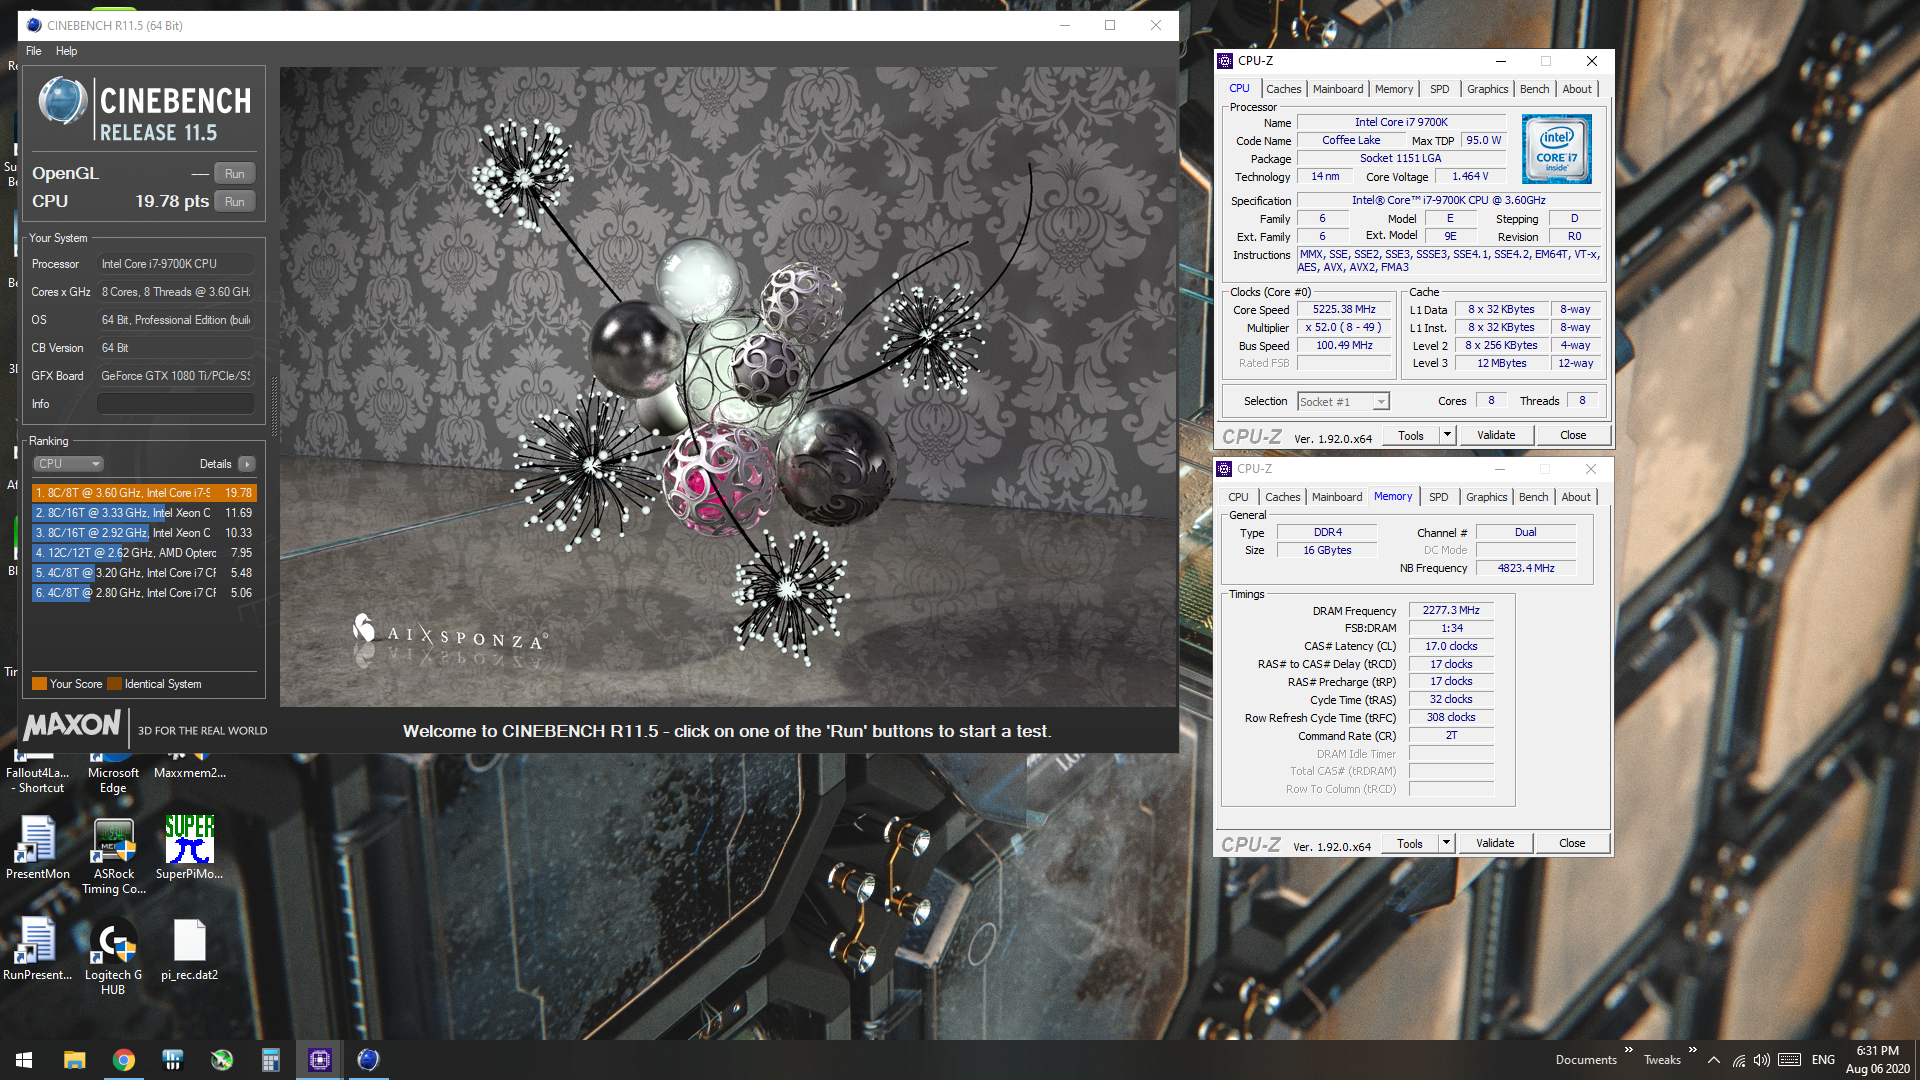Open the RunPresentMon desktop file

38,949
